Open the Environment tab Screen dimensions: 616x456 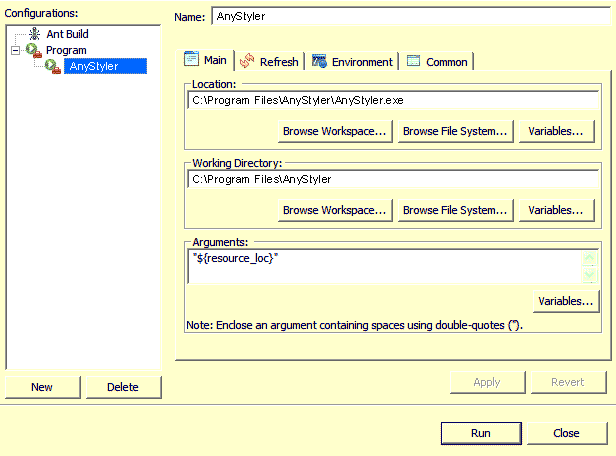click(x=361, y=62)
